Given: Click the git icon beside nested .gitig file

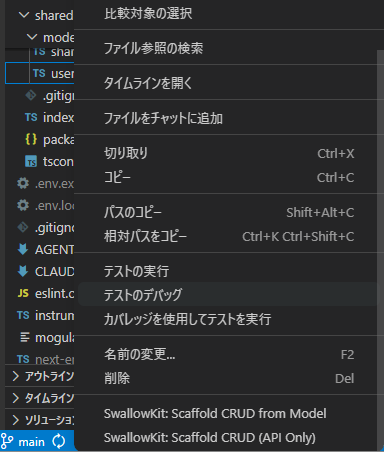Looking at the screenshot, I should point(31,96).
